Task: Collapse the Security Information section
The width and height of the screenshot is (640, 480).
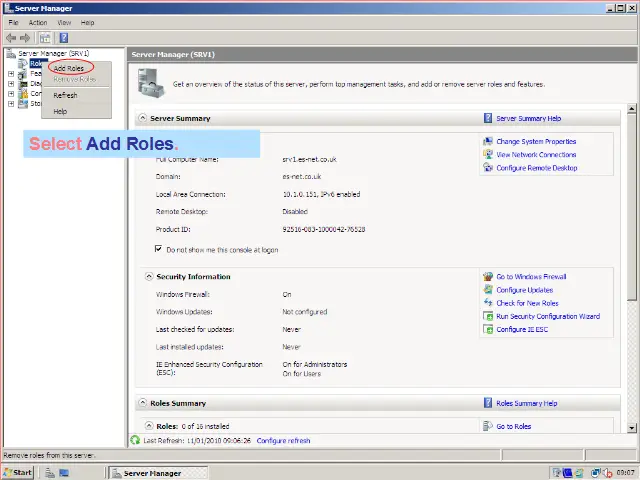Action: coord(149,276)
